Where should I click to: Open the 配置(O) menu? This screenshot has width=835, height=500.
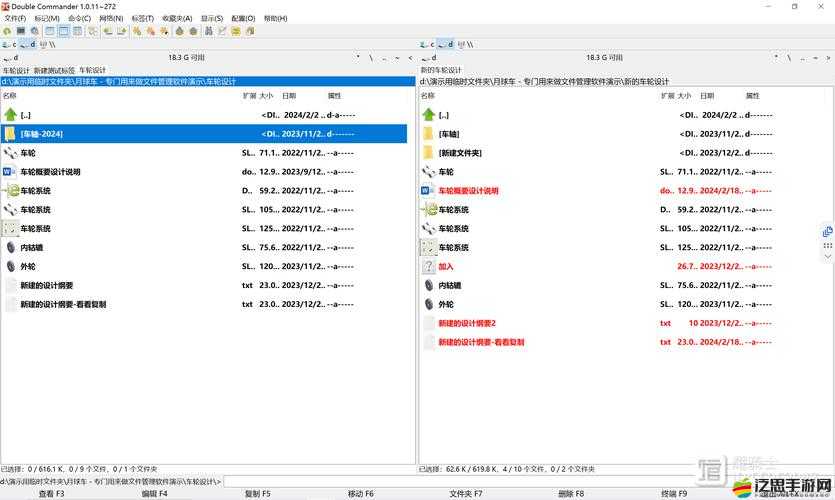pos(243,19)
